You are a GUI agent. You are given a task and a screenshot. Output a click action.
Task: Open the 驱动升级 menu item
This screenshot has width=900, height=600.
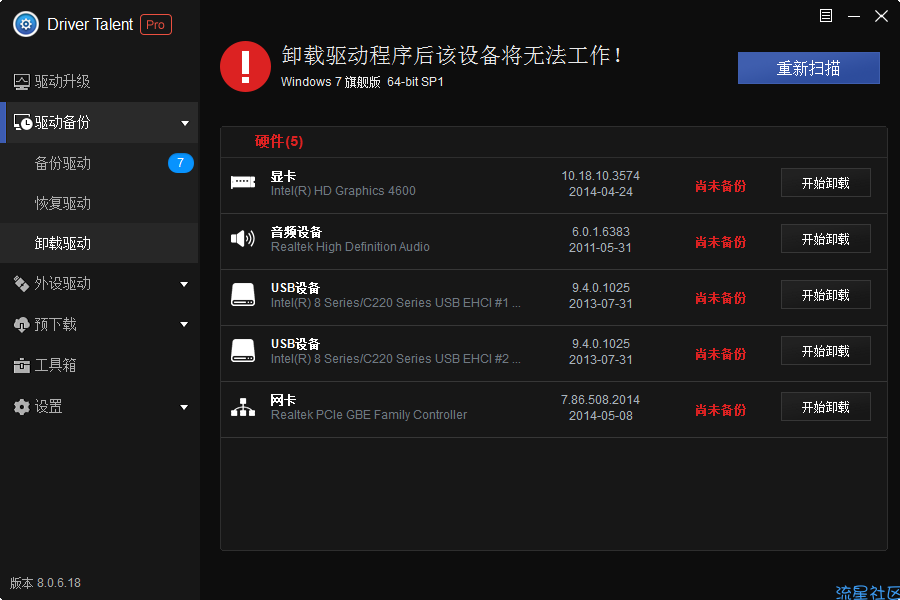99,82
